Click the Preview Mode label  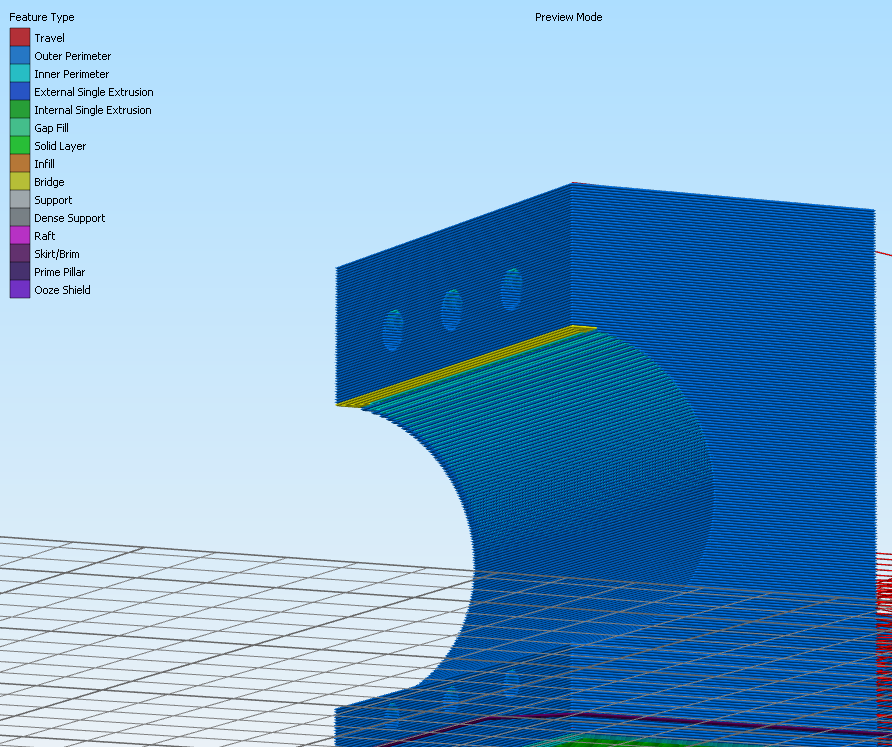tap(568, 17)
